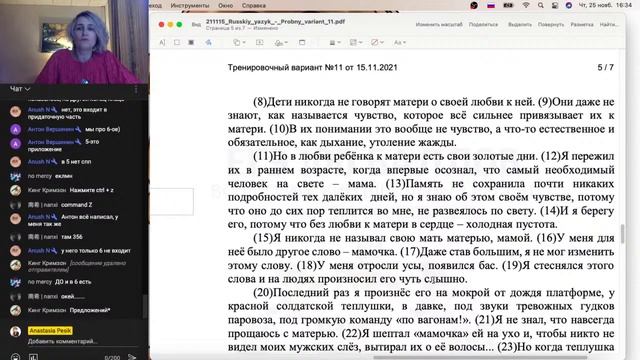Screen dimensions: 640x360
Task: Click the Wi-Fi status icon
Action: (x=526, y=5)
